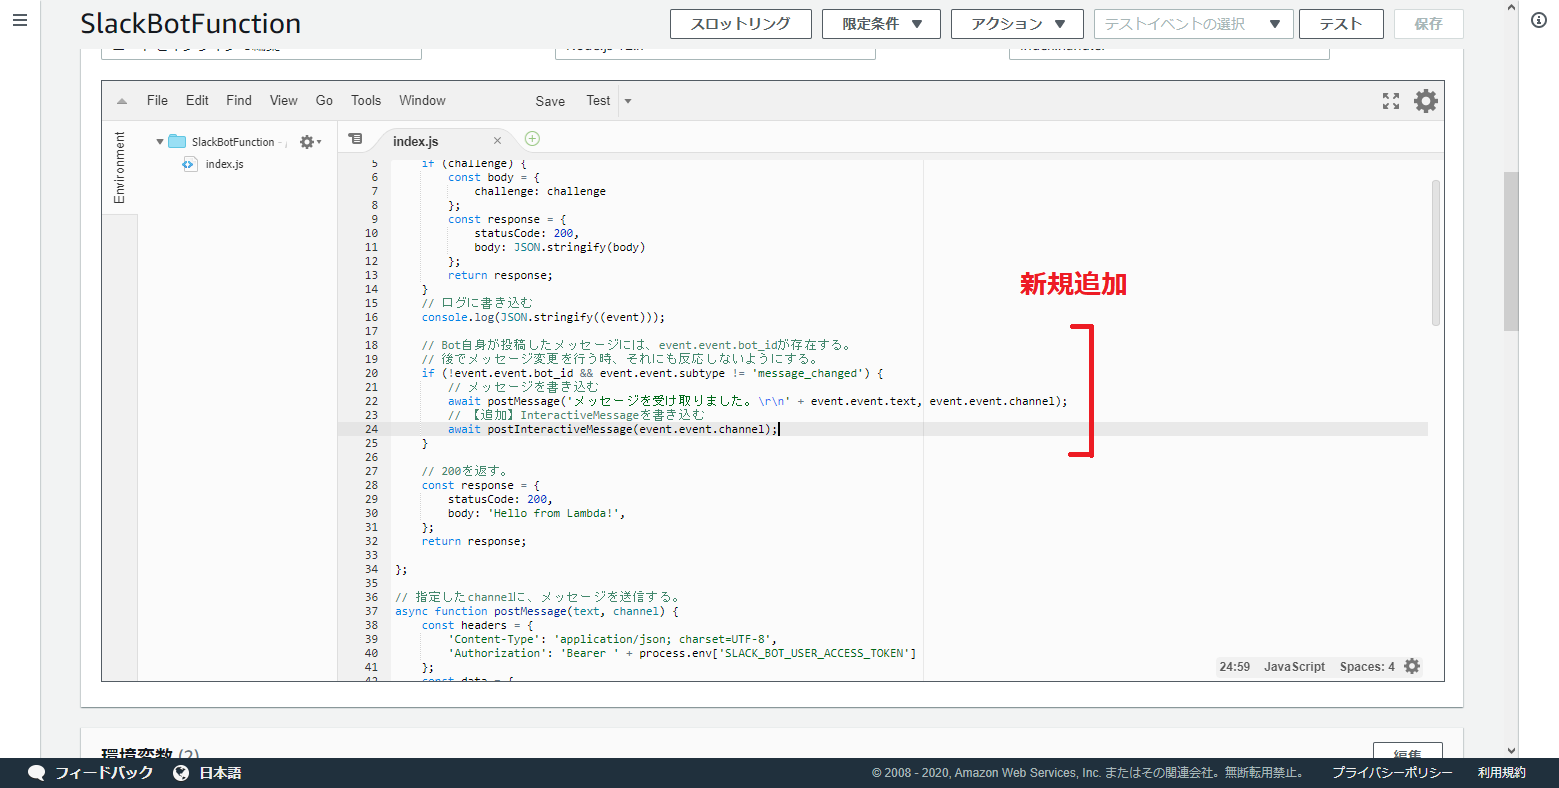1559x788 pixels.
Task: Click the テスト button
Action: 1341,24
